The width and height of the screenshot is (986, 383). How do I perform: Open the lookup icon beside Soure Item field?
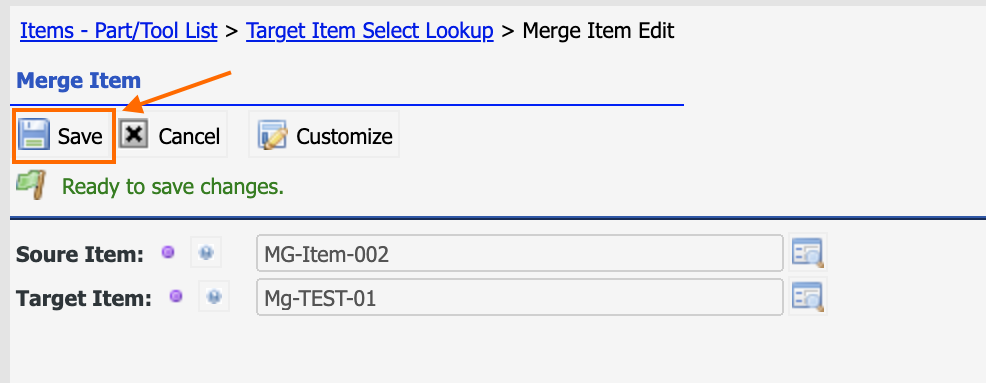click(x=807, y=253)
